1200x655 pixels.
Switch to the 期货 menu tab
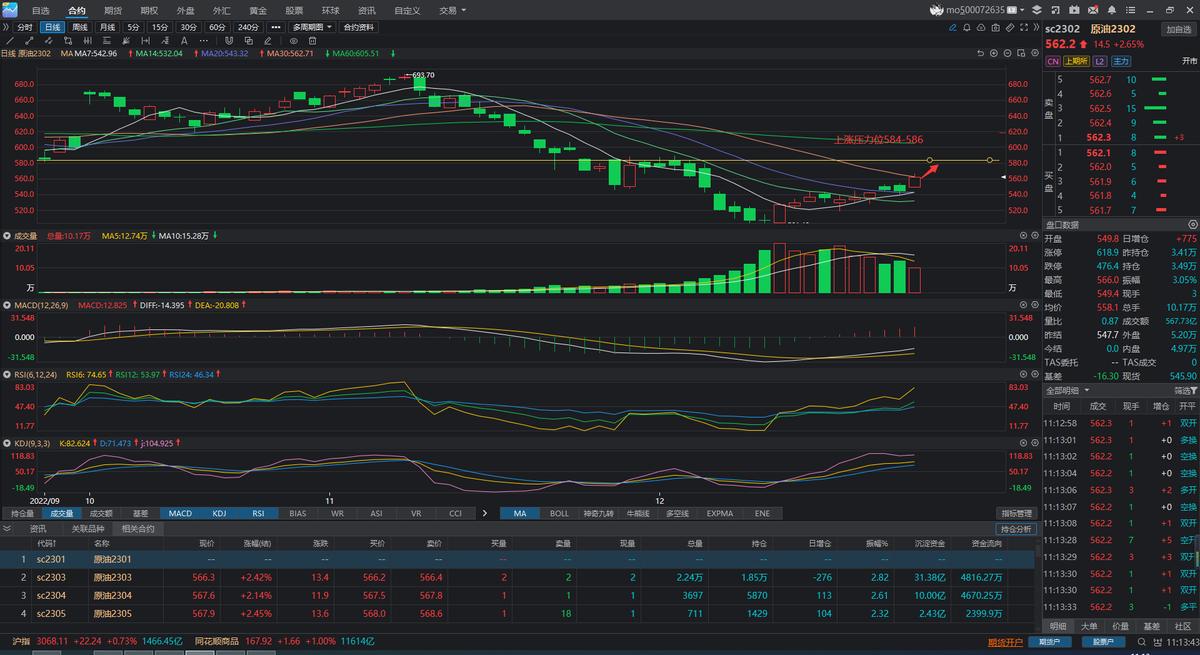[112, 10]
